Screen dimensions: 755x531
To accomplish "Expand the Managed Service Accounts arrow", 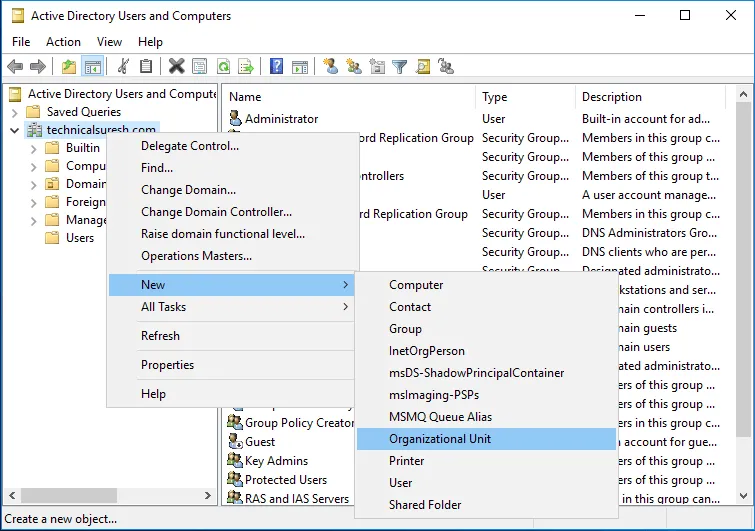I will (x=33, y=221).
